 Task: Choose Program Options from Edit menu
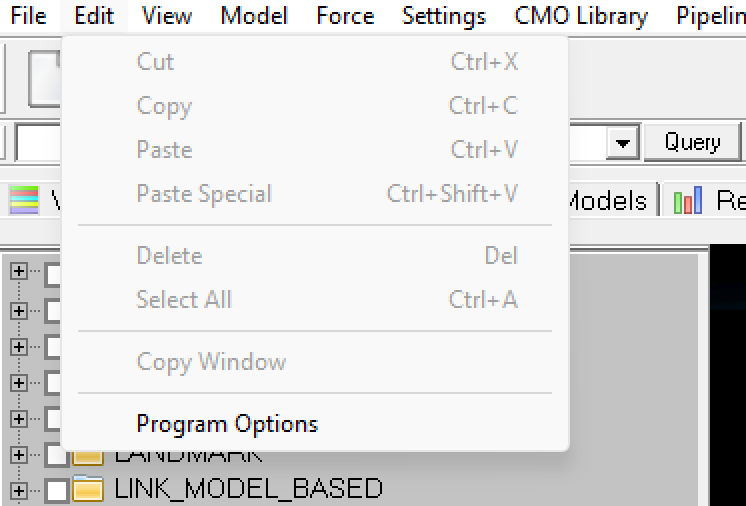227,424
